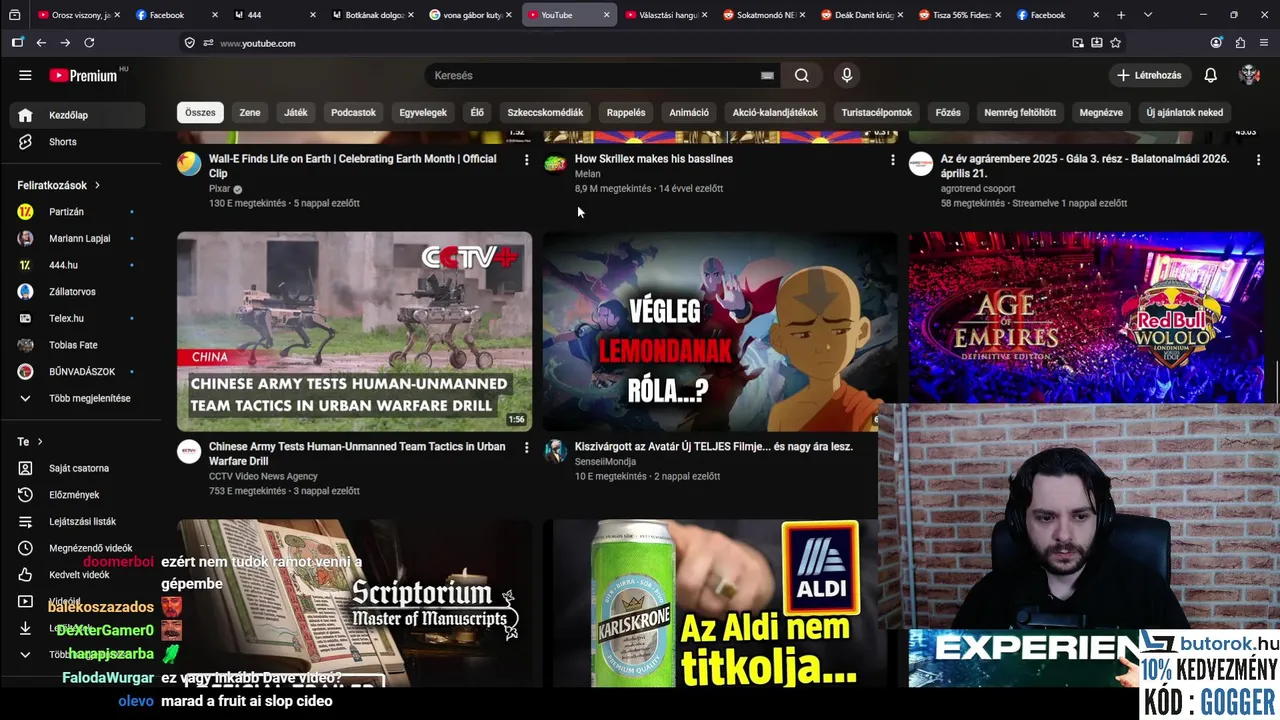Select the Zene filter chip

250,112
